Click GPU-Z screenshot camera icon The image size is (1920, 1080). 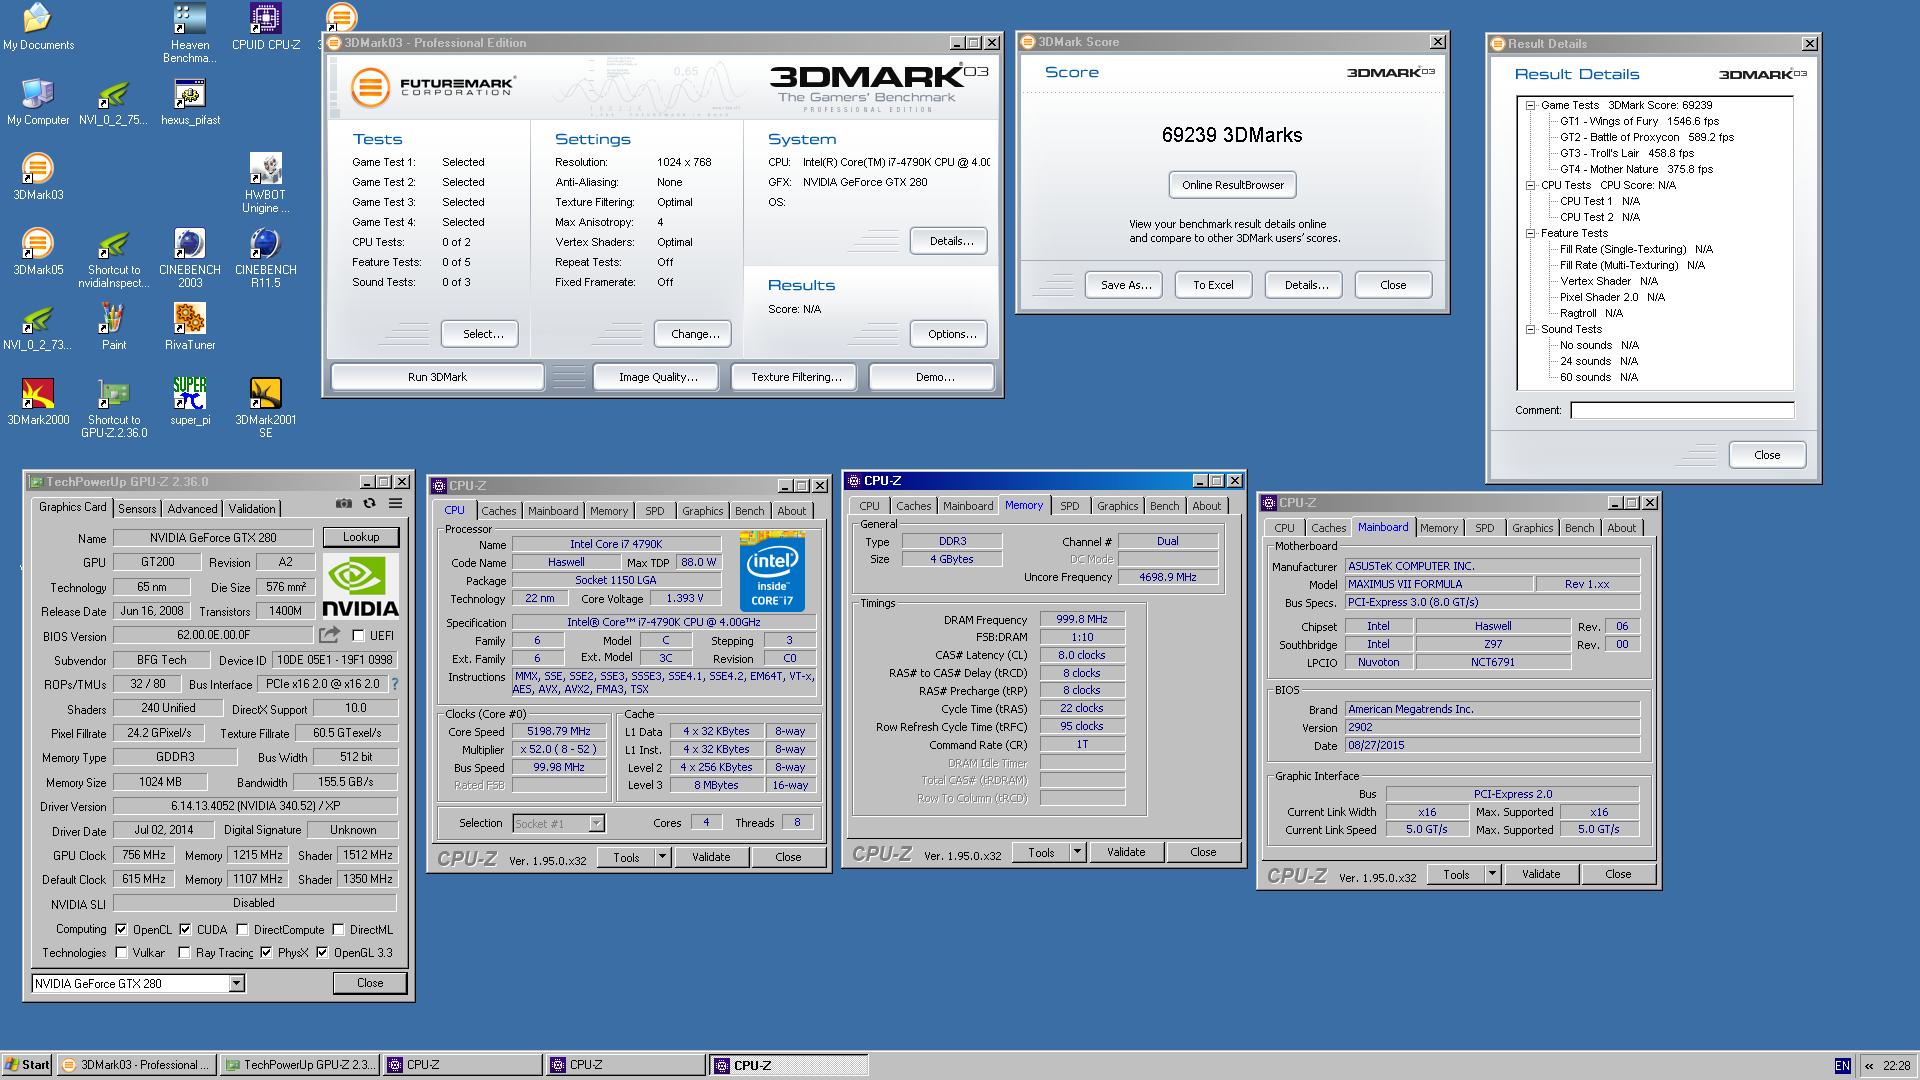(x=343, y=504)
